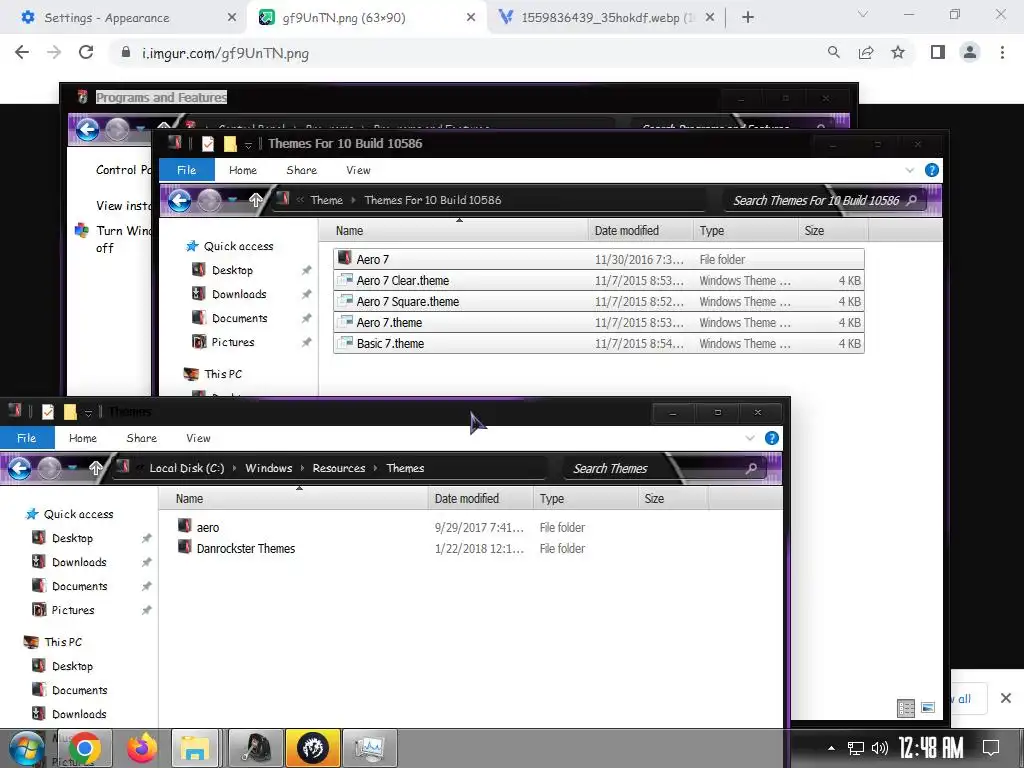Select Aero 7.theme file
Screen dimensions: 1024x768
tap(598, 322)
